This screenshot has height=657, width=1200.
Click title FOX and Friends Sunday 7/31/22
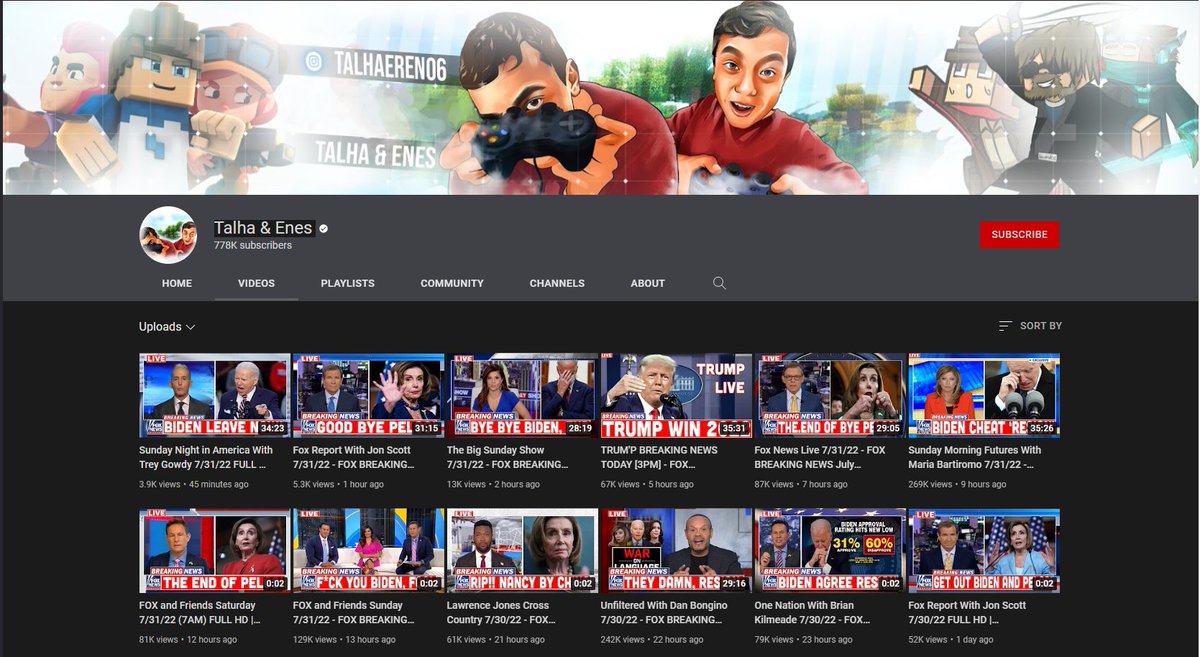[x=353, y=612]
